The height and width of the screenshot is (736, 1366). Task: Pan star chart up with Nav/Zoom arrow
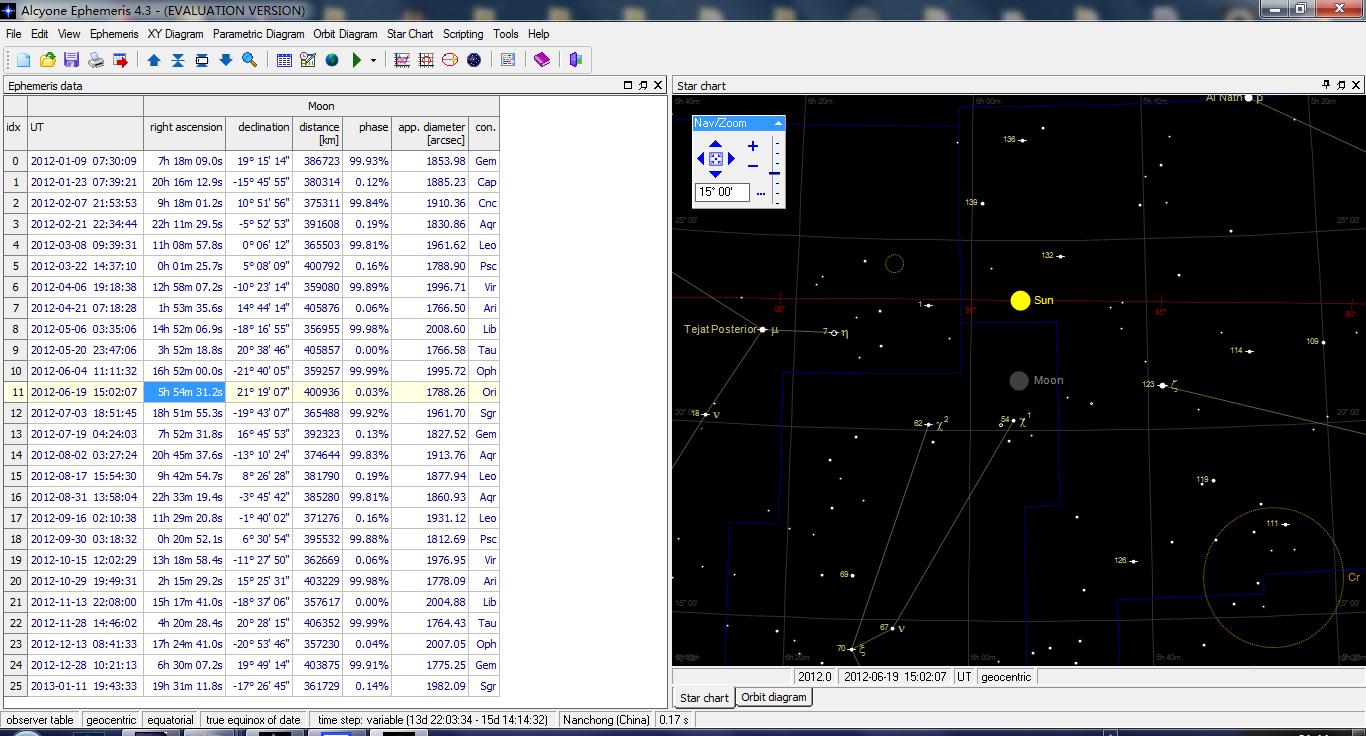[715, 144]
